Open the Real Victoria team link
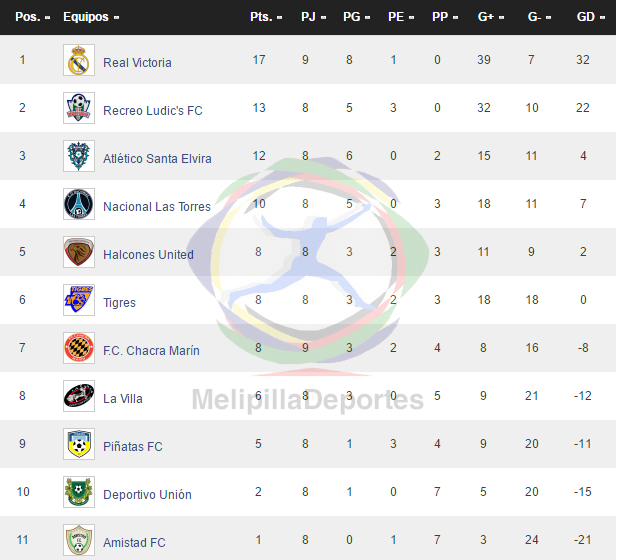617x560 pixels. pos(137,63)
